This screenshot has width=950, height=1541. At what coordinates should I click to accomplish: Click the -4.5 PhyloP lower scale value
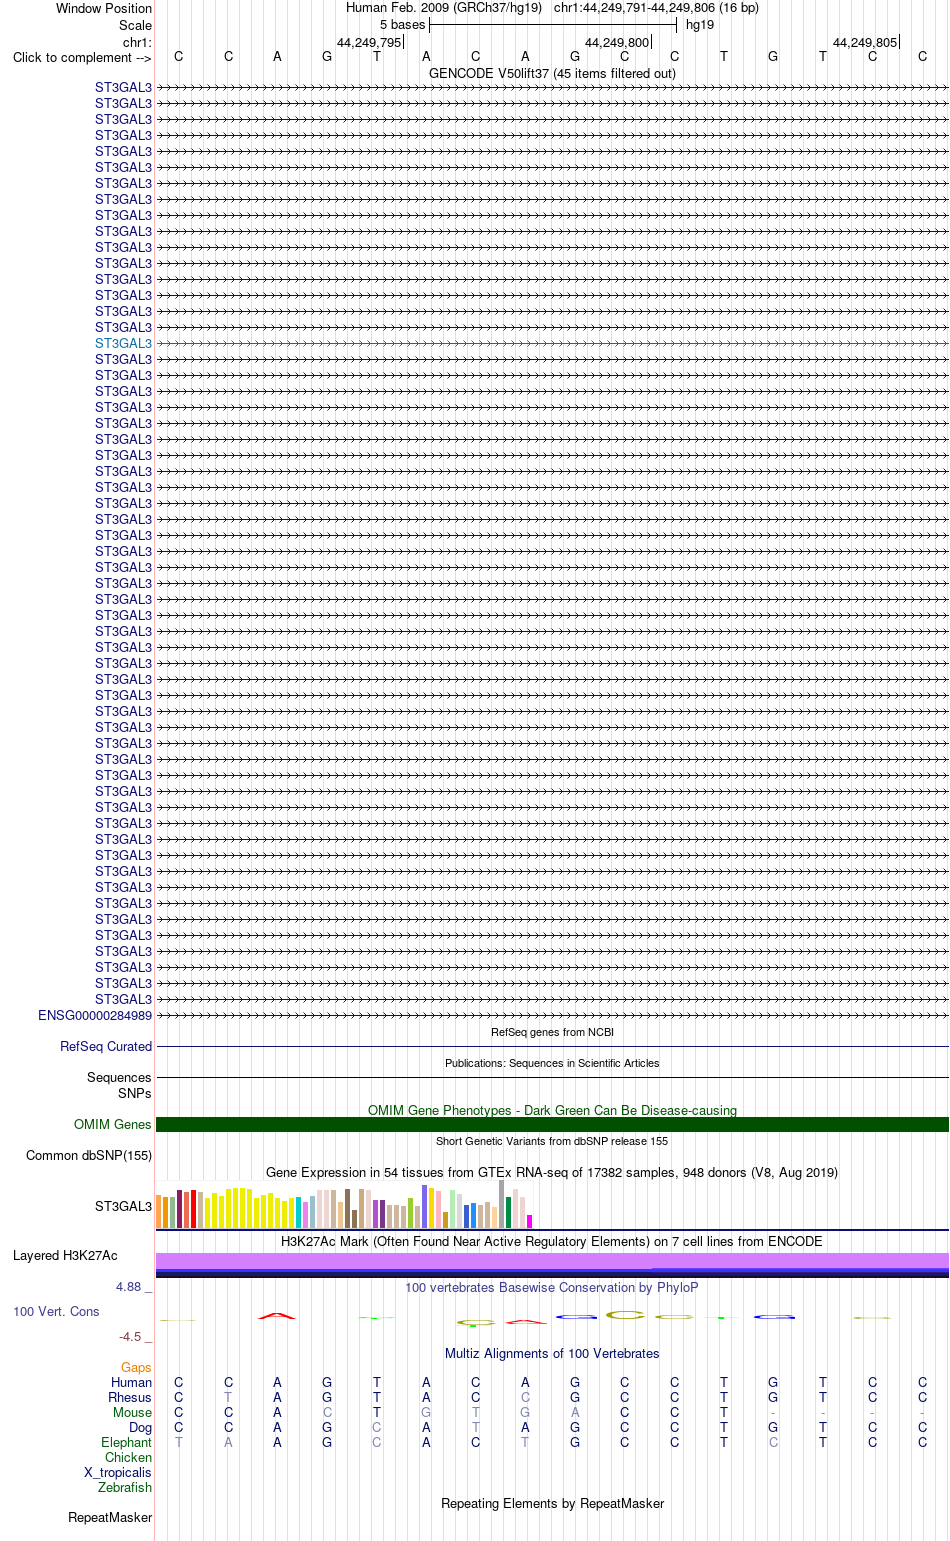pyautogui.click(x=130, y=1336)
